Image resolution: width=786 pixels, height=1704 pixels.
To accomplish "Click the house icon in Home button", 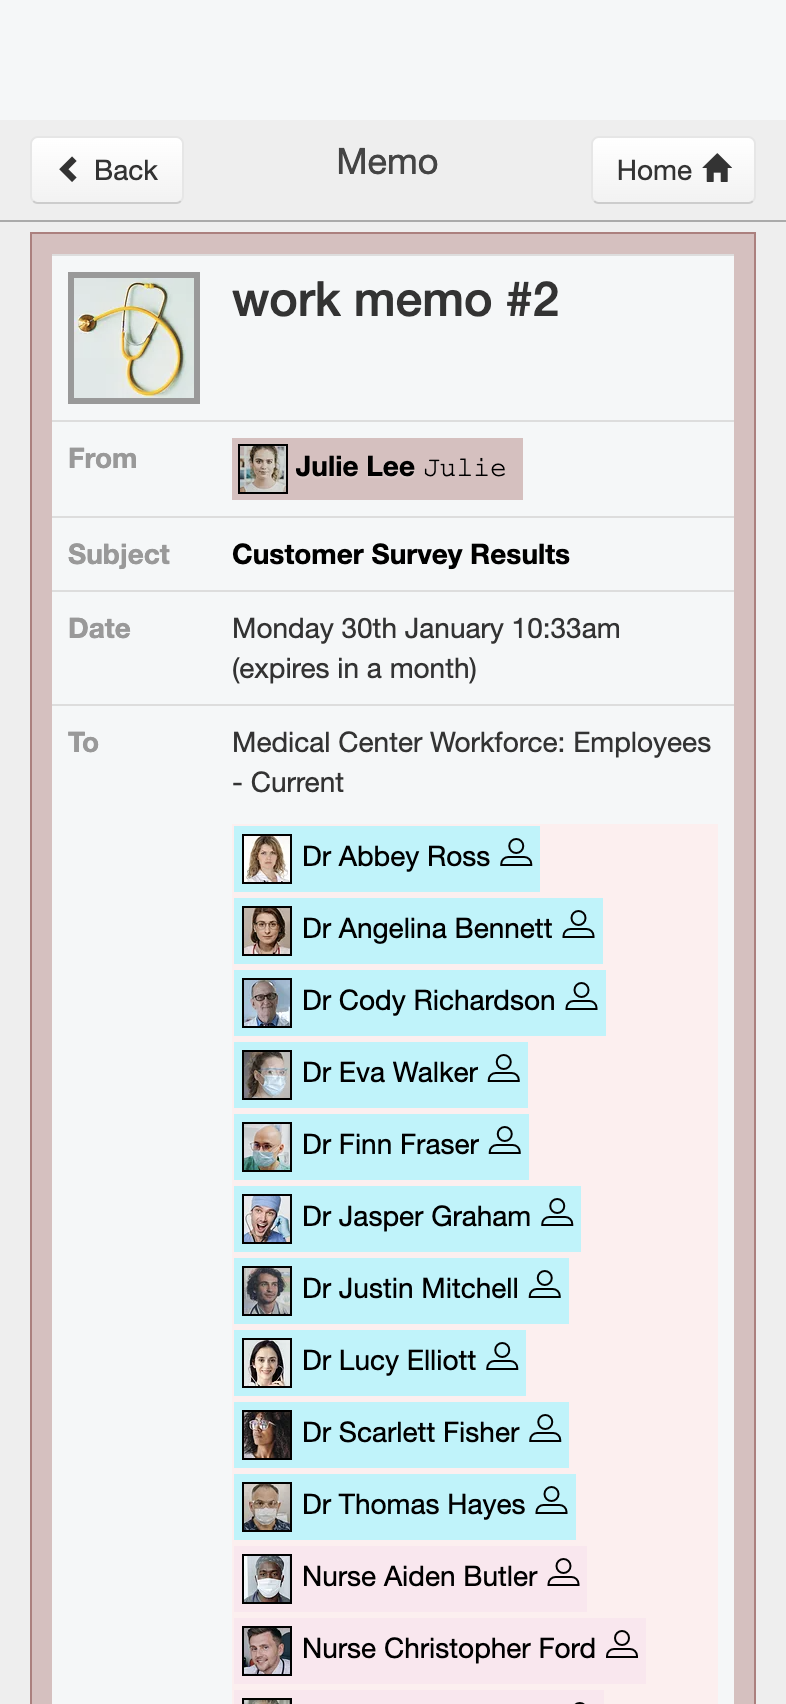I will [717, 169].
